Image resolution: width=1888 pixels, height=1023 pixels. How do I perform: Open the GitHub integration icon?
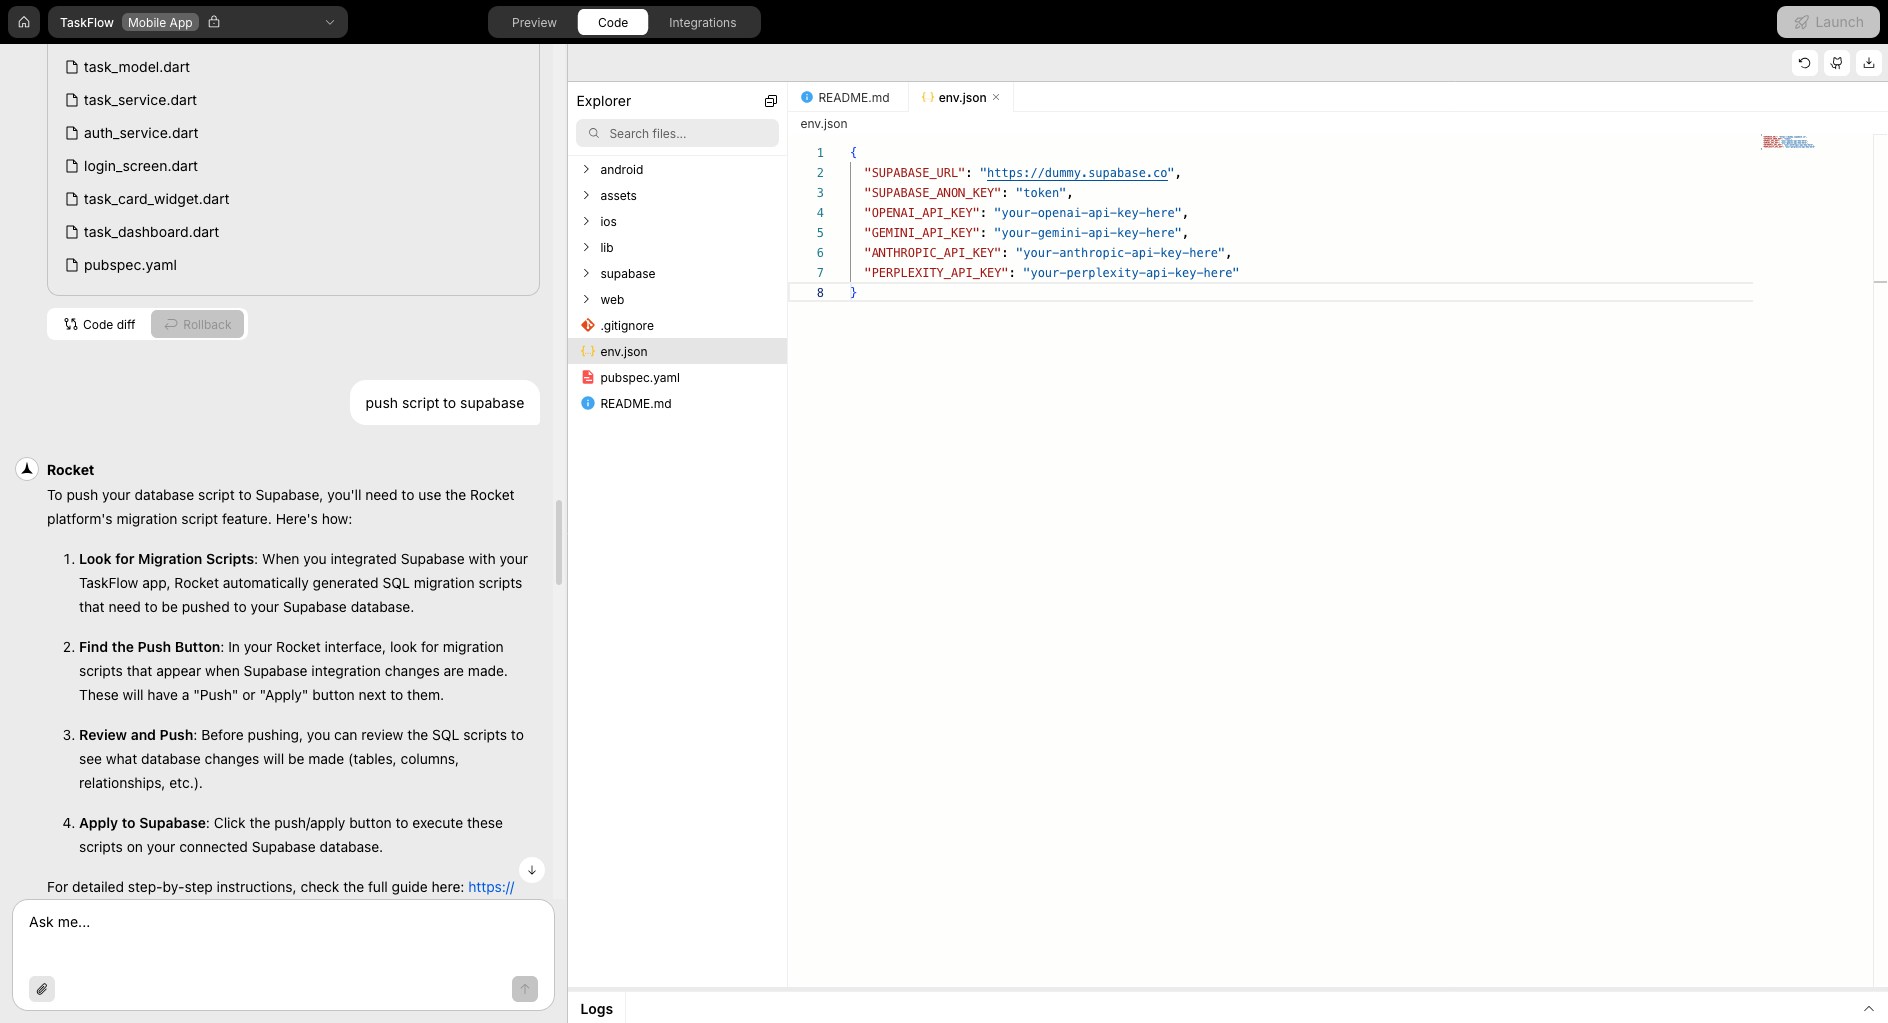(x=1837, y=62)
